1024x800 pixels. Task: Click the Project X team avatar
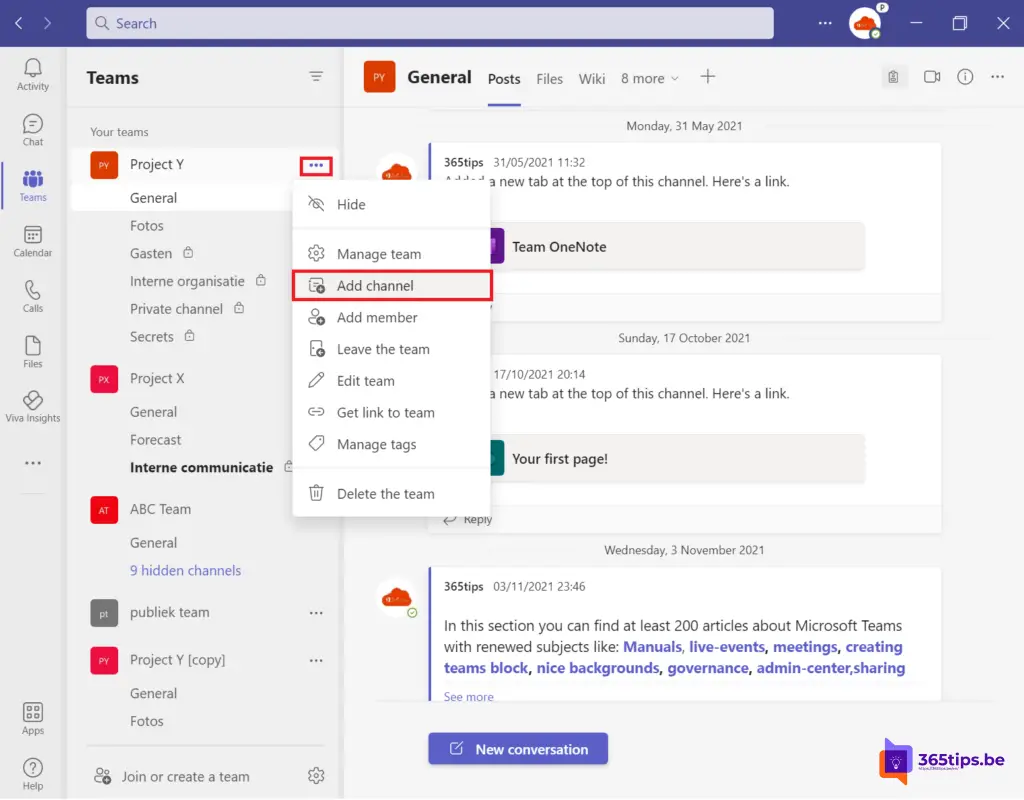click(x=104, y=379)
